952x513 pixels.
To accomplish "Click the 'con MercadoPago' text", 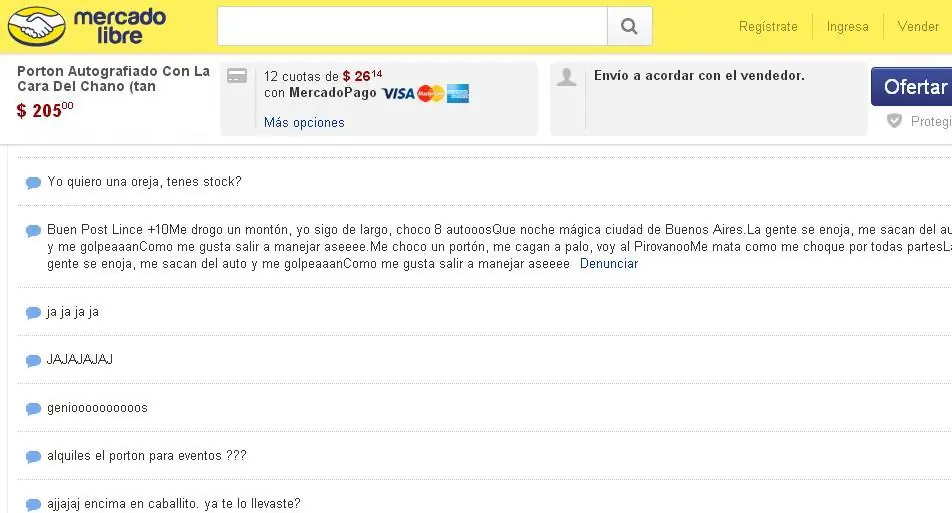I will click(x=320, y=93).
